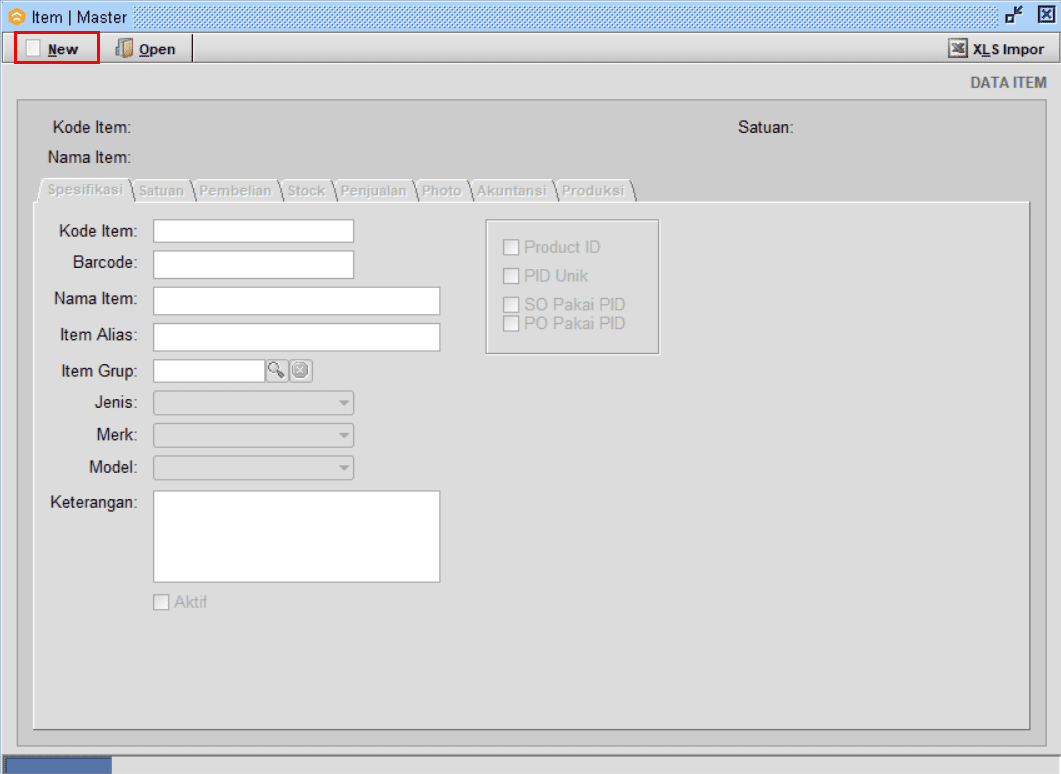This screenshot has width=1061, height=774.
Task: Click the restore window icon in title bar
Action: point(1014,15)
